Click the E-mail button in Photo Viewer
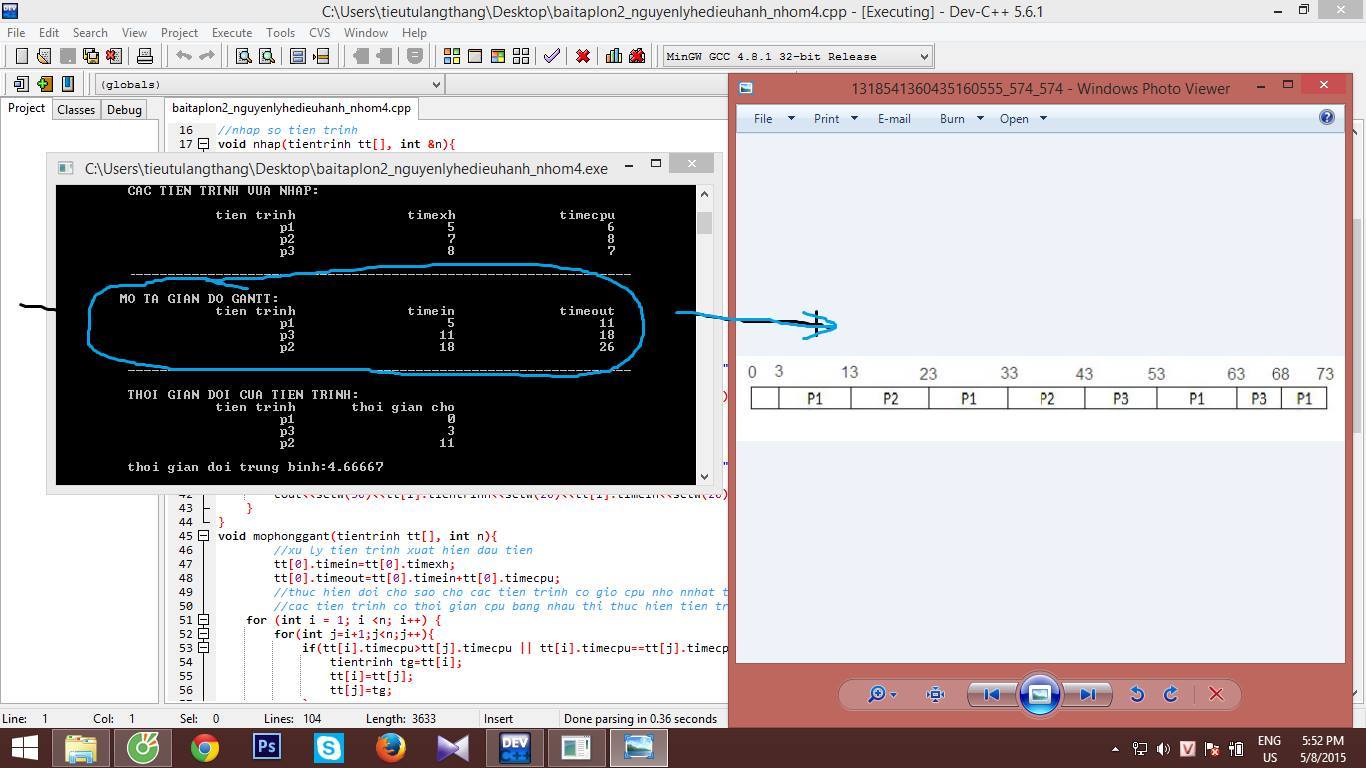This screenshot has height=768, width=1366. (x=893, y=118)
